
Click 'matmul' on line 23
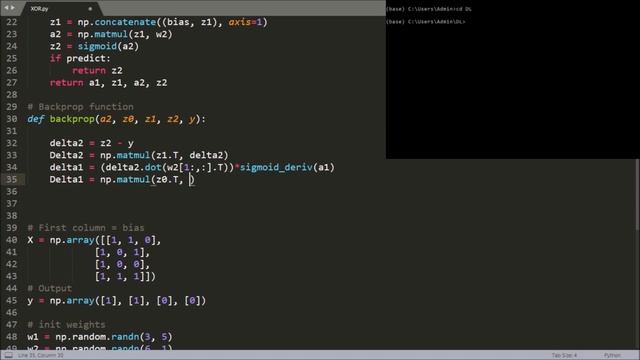[x=111, y=34]
